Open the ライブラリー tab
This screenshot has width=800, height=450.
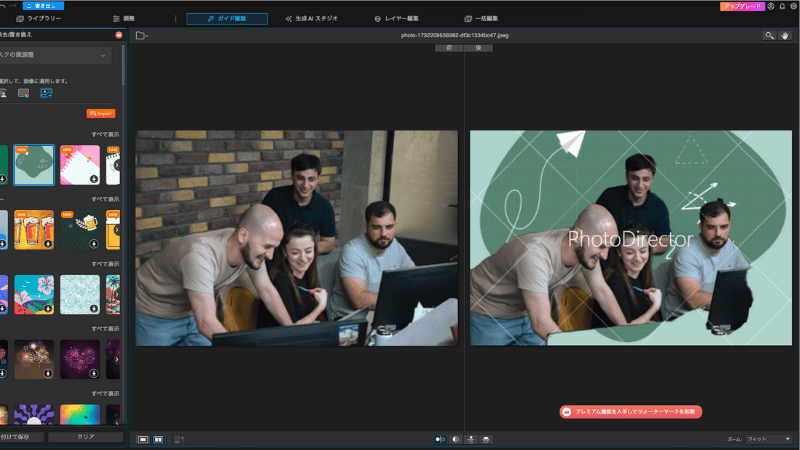click(39, 19)
